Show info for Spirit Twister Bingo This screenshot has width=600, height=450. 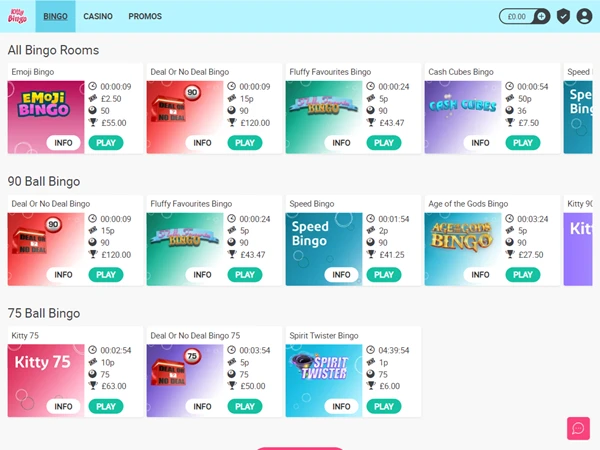pyautogui.click(x=341, y=406)
